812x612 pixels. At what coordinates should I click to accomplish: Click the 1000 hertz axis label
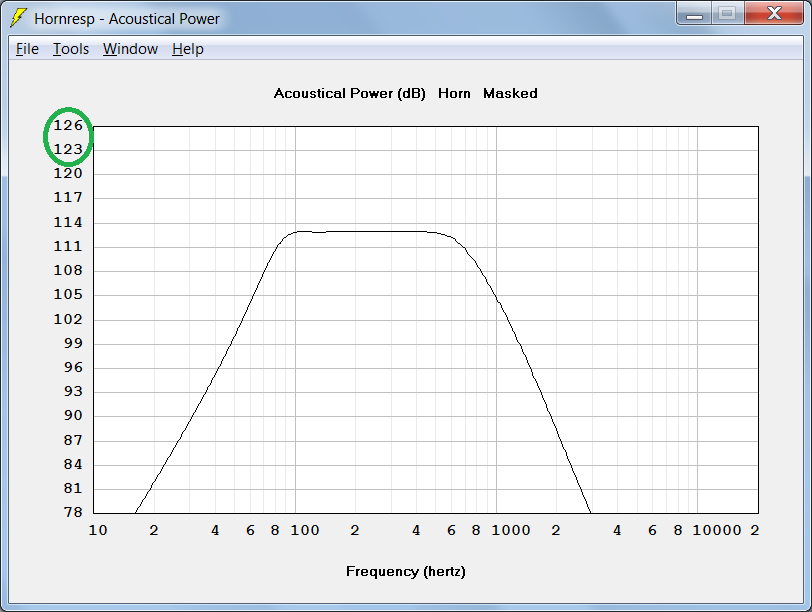[x=511, y=530]
